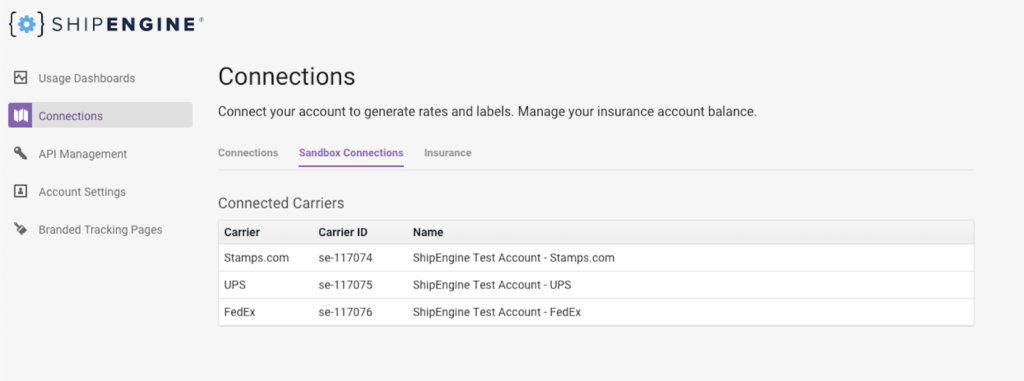1024x381 pixels.
Task: Click the Stamps.com carrier cell
Action: click(x=257, y=258)
